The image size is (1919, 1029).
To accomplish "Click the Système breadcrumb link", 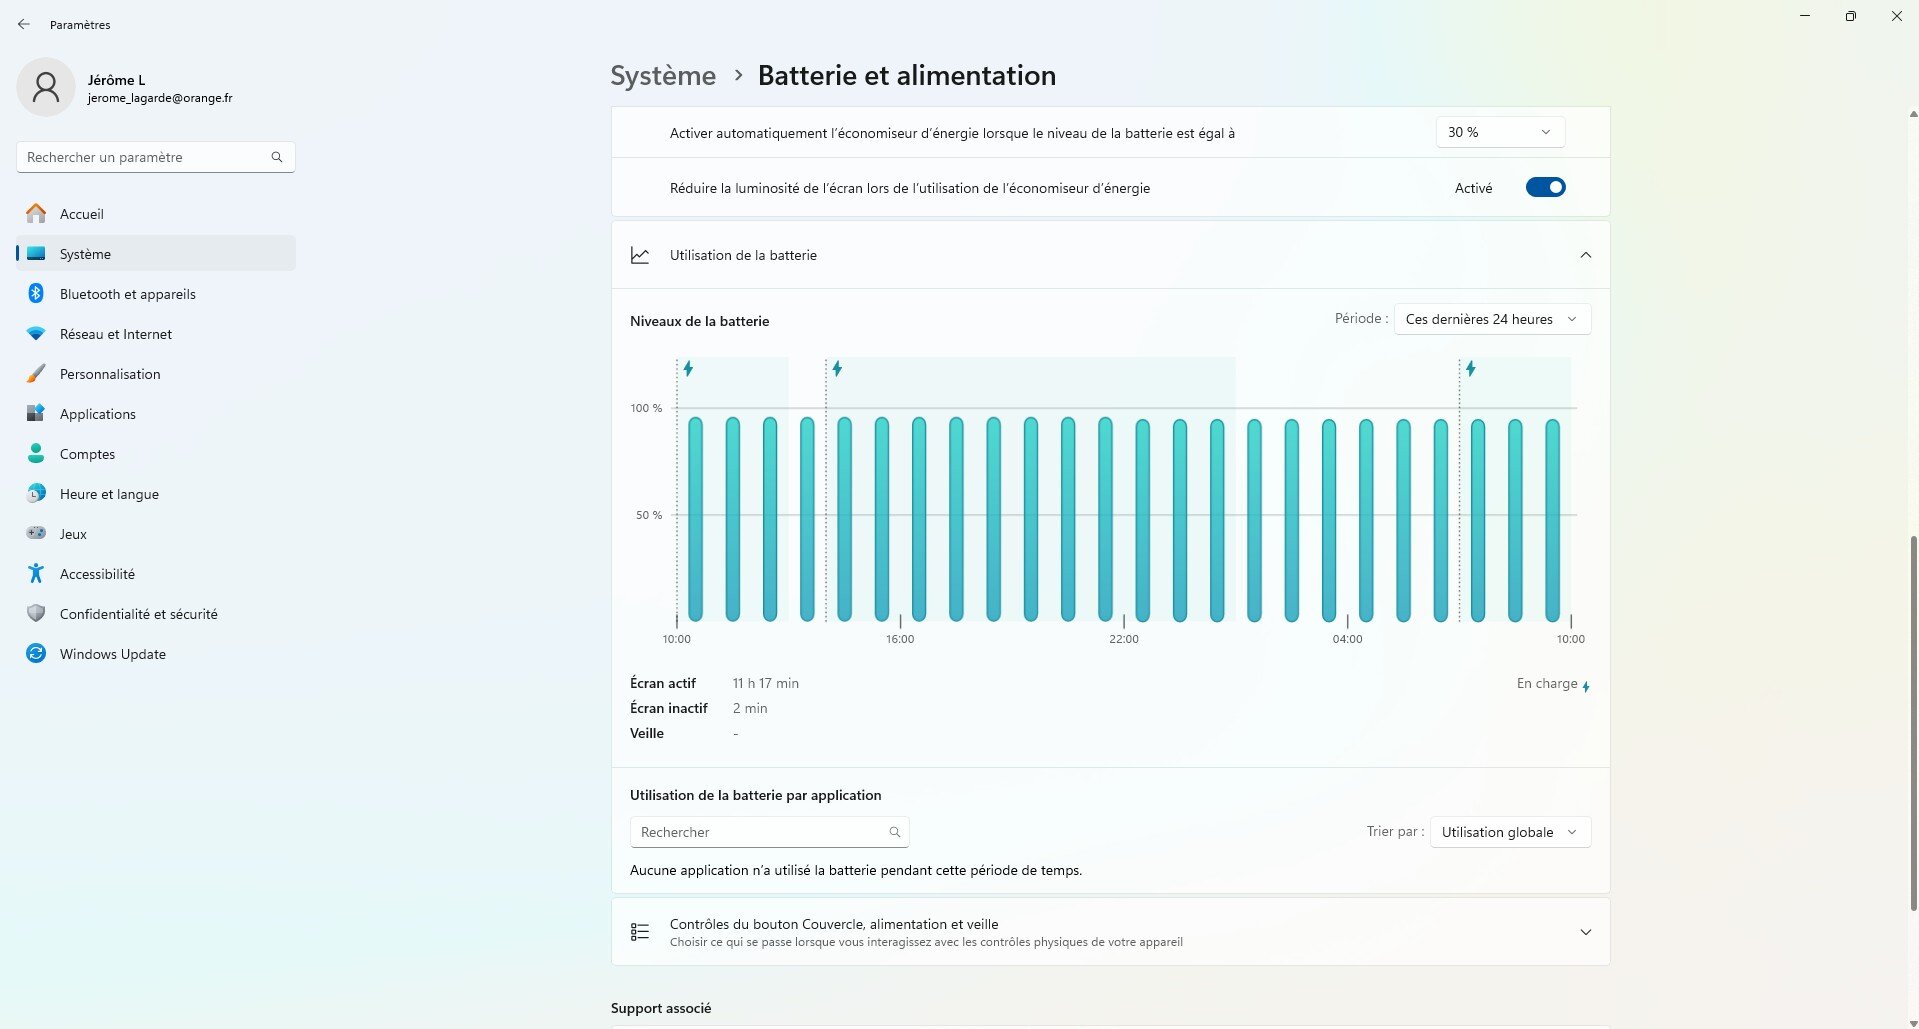I will coord(663,76).
